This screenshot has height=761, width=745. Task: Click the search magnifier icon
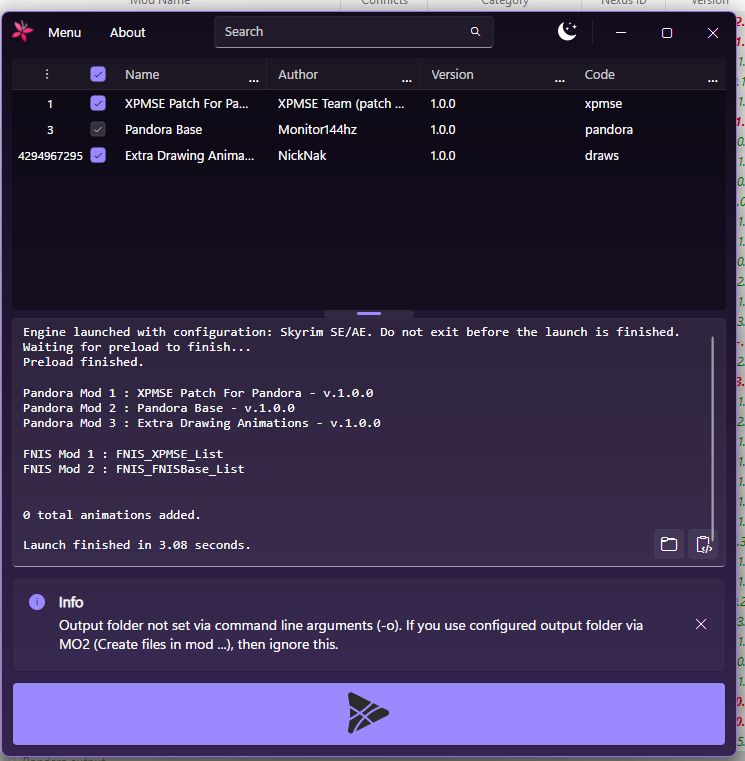pos(475,32)
